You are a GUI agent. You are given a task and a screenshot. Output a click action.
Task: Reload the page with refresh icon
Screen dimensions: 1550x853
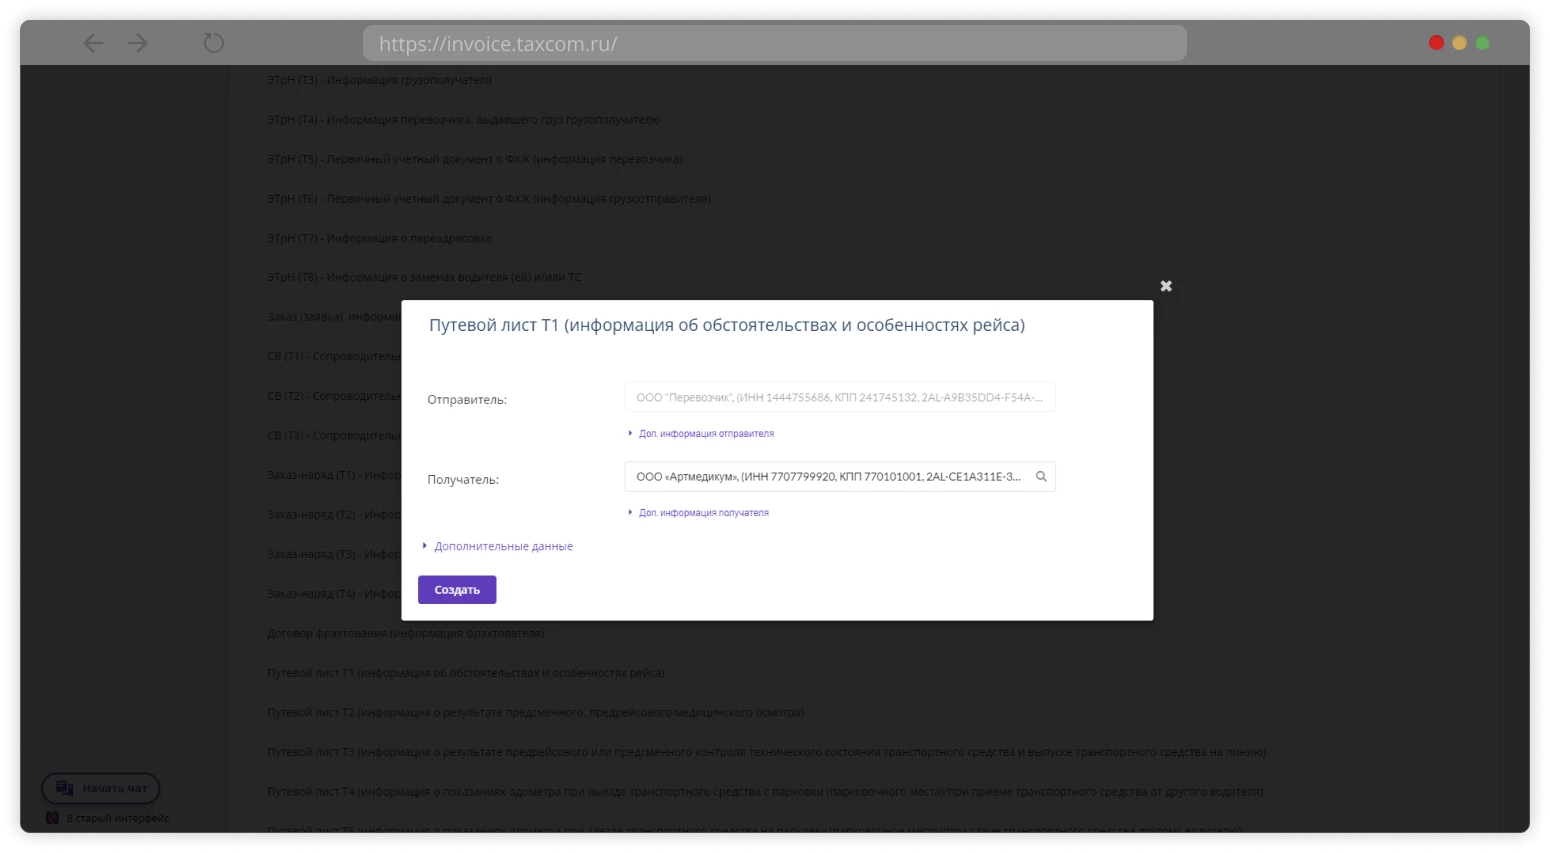pyautogui.click(x=214, y=43)
